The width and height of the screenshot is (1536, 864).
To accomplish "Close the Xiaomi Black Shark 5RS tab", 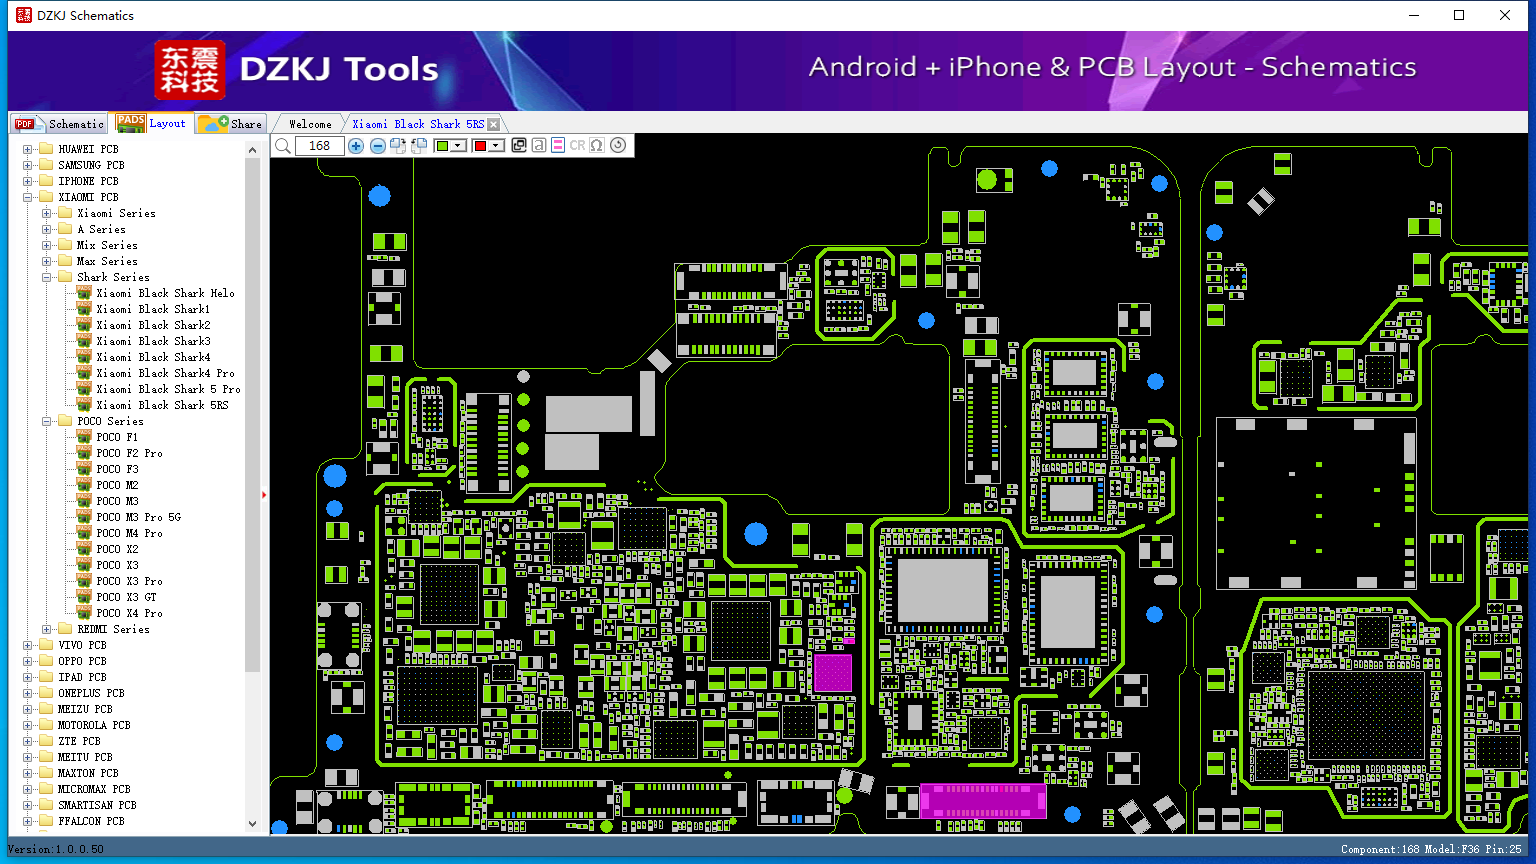I will [x=494, y=125].
